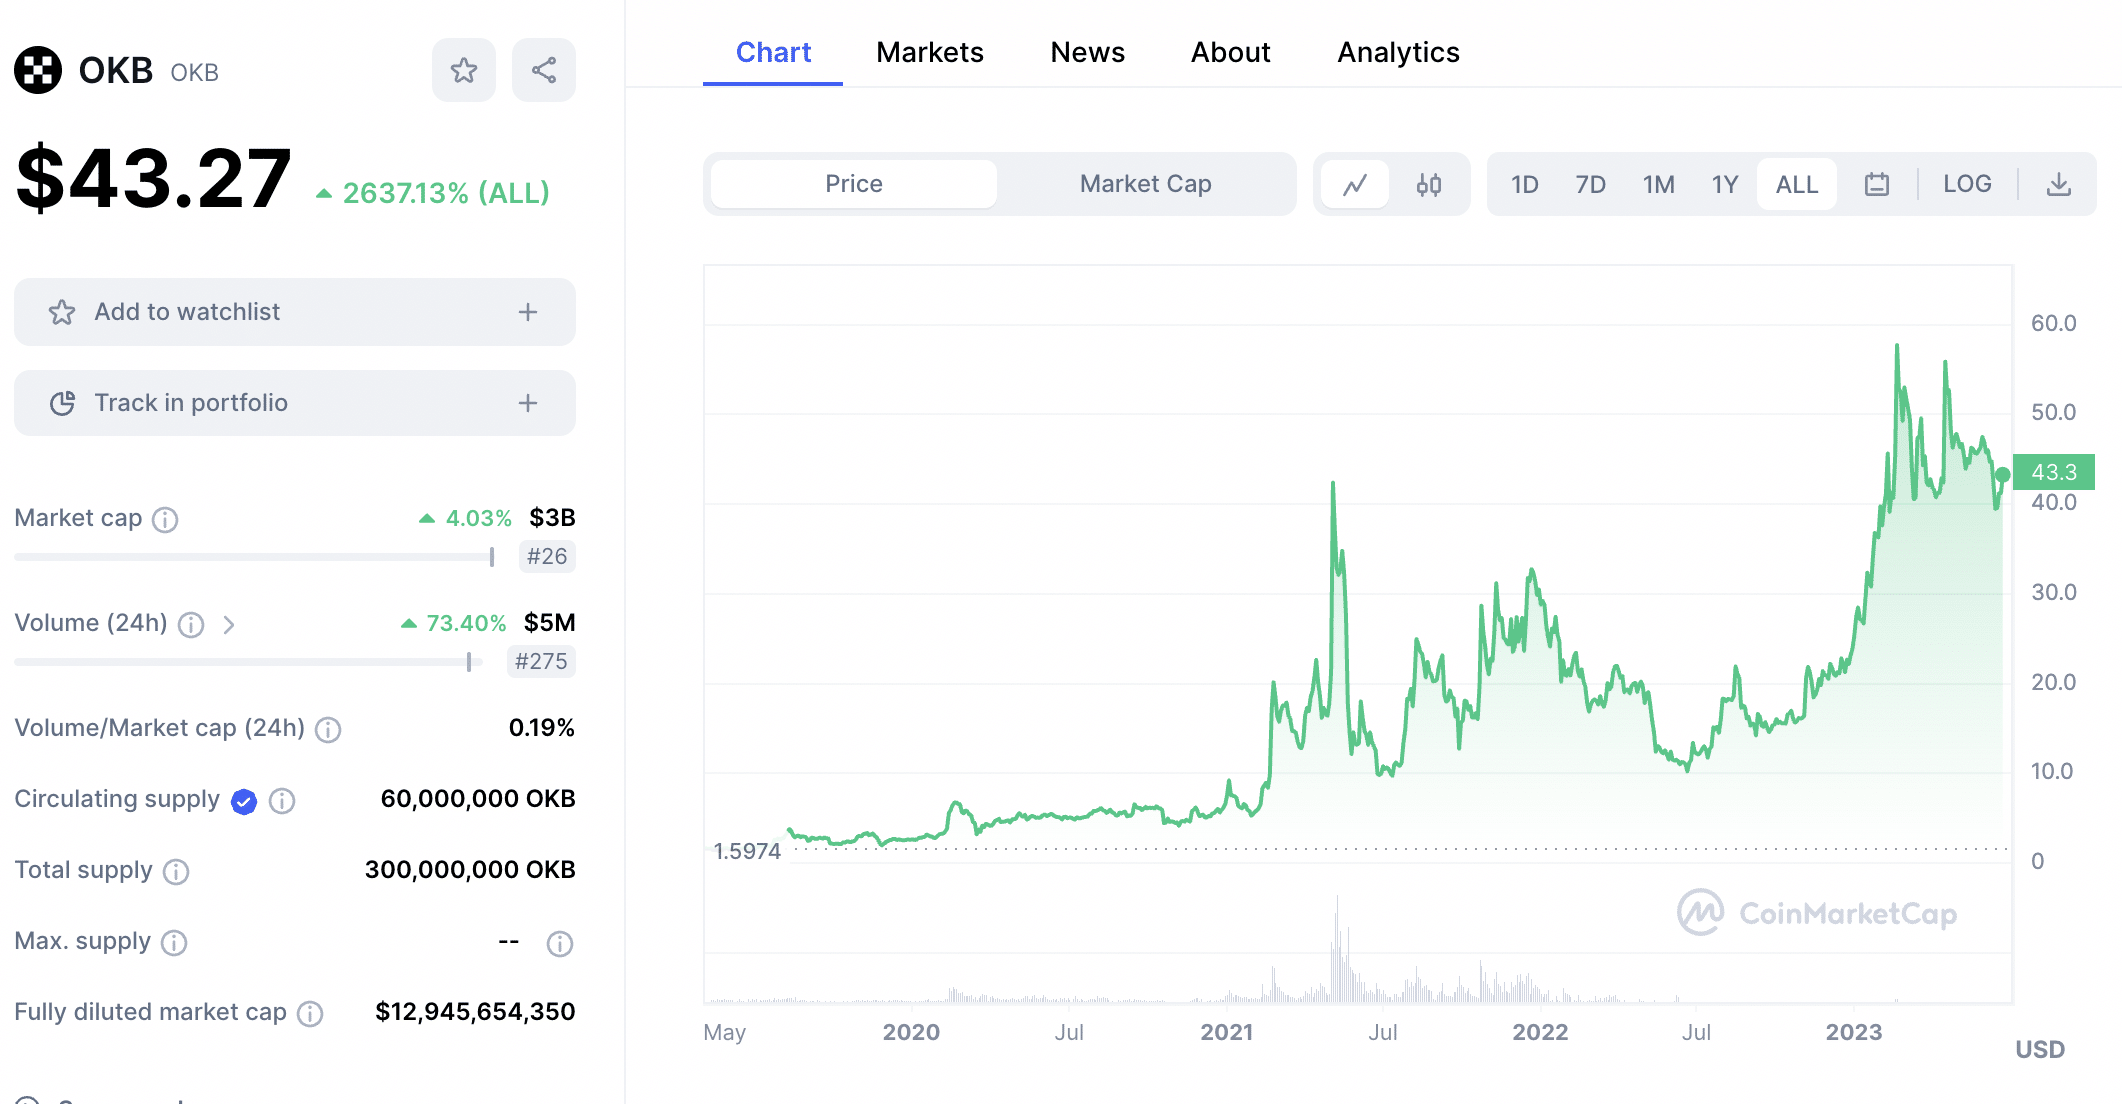Click the USD currency label
2122x1104 pixels.
(2040, 1049)
